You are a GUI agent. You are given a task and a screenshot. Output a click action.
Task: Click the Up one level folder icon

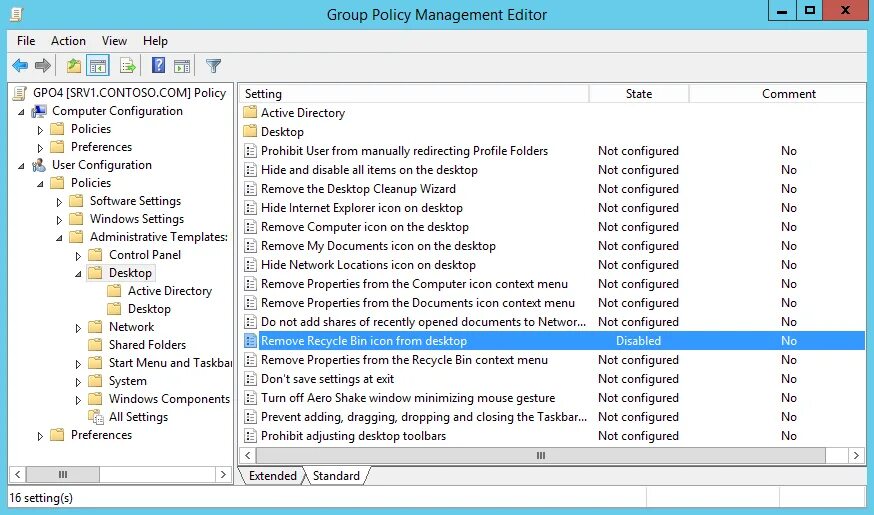click(74, 66)
